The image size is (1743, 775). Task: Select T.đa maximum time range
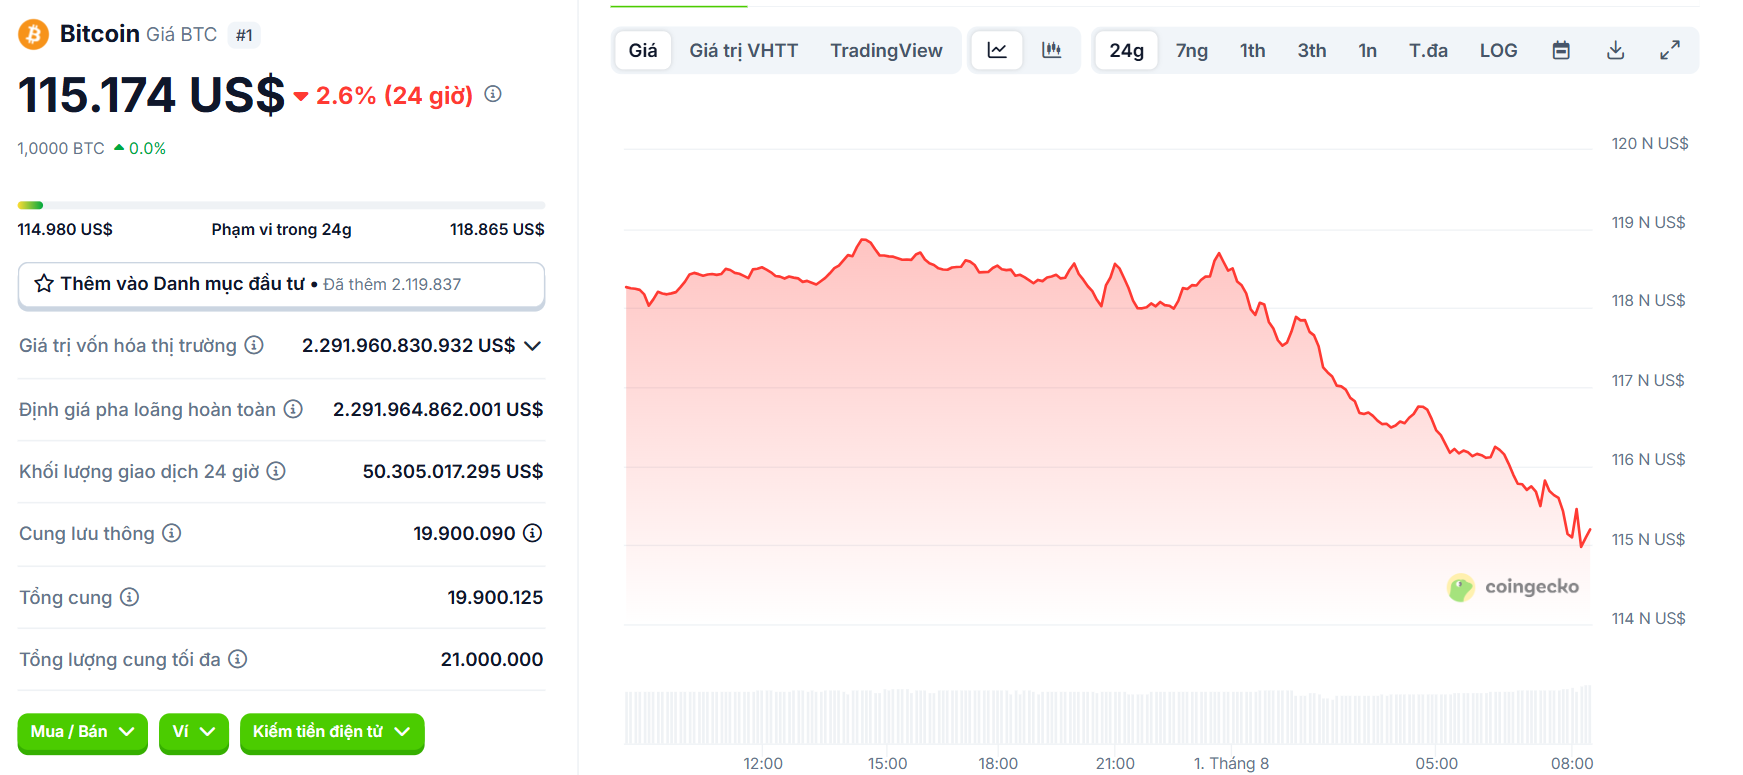point(1428,50)
